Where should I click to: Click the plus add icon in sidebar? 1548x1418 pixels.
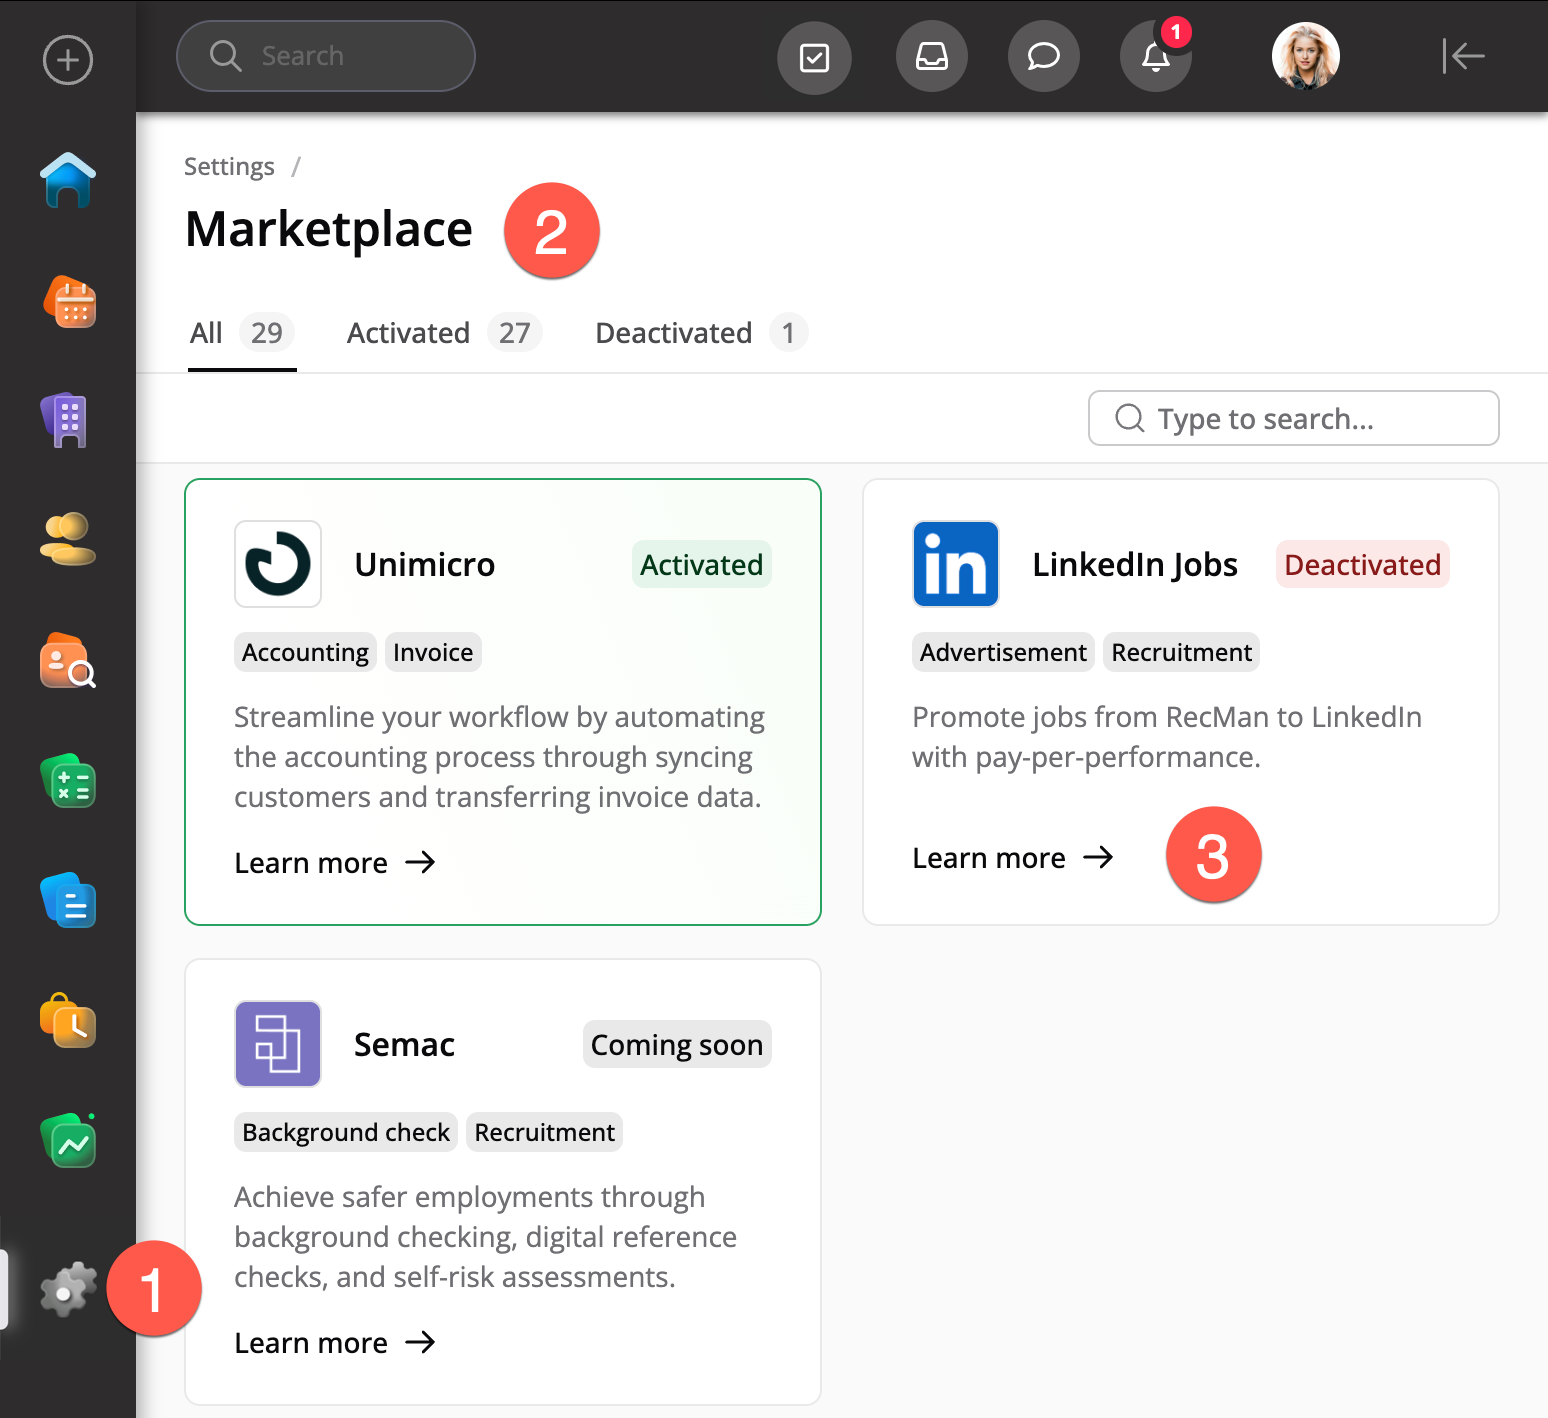(x=68, y=60)
